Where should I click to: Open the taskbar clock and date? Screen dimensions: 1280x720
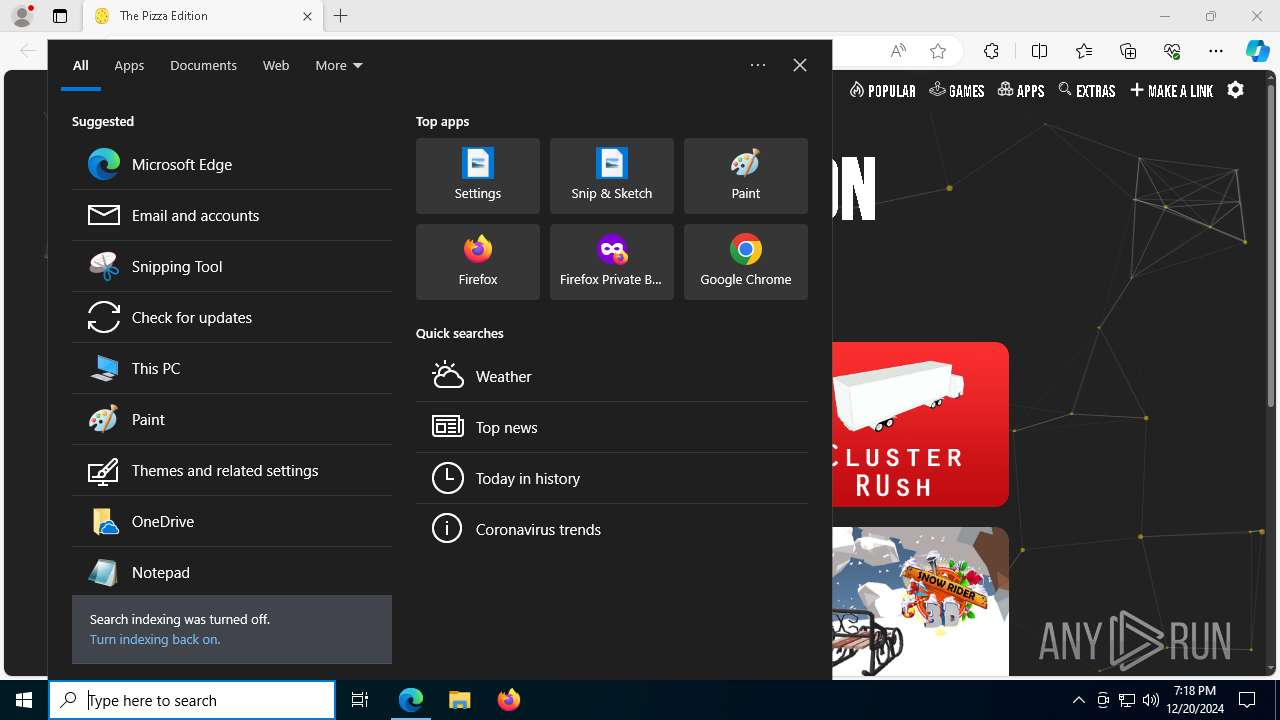click(1195, 700)
